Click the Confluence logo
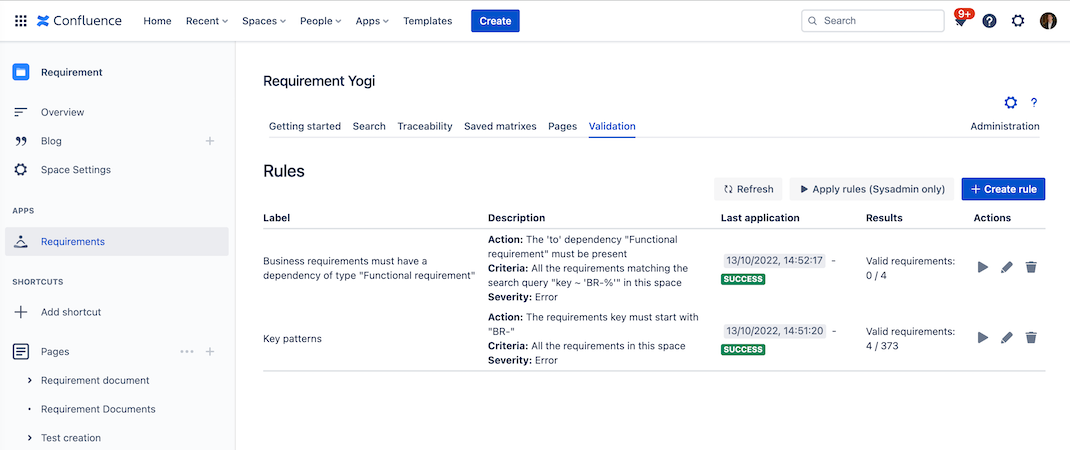 point(79,20)
